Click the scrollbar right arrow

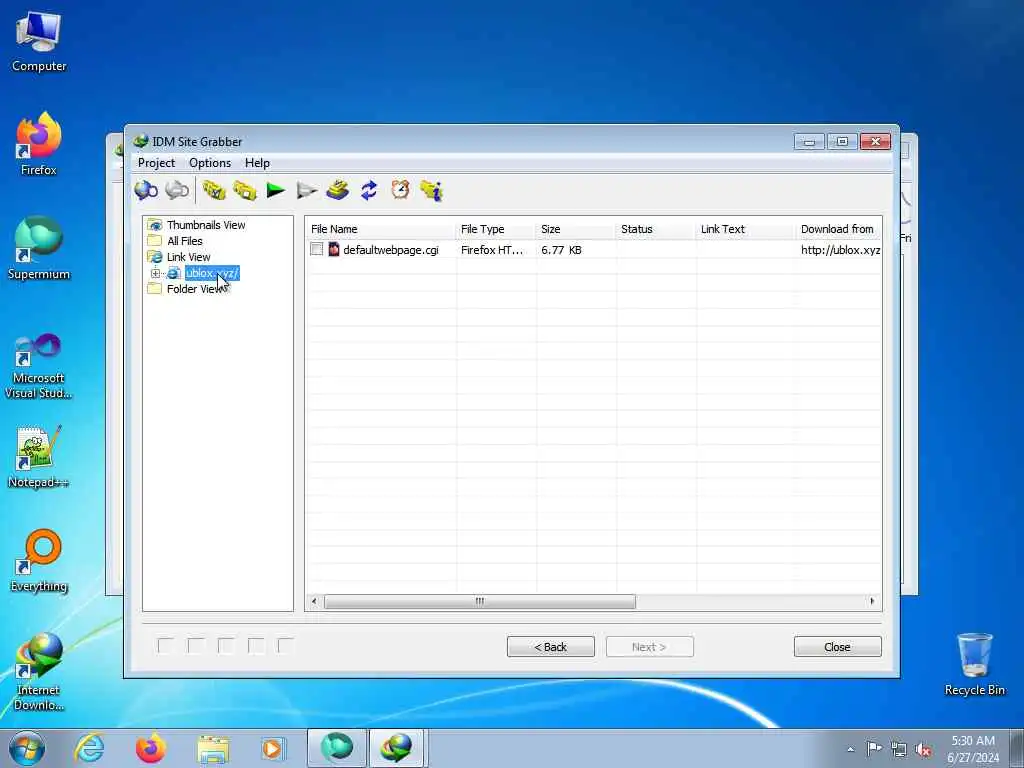point(872,601)
